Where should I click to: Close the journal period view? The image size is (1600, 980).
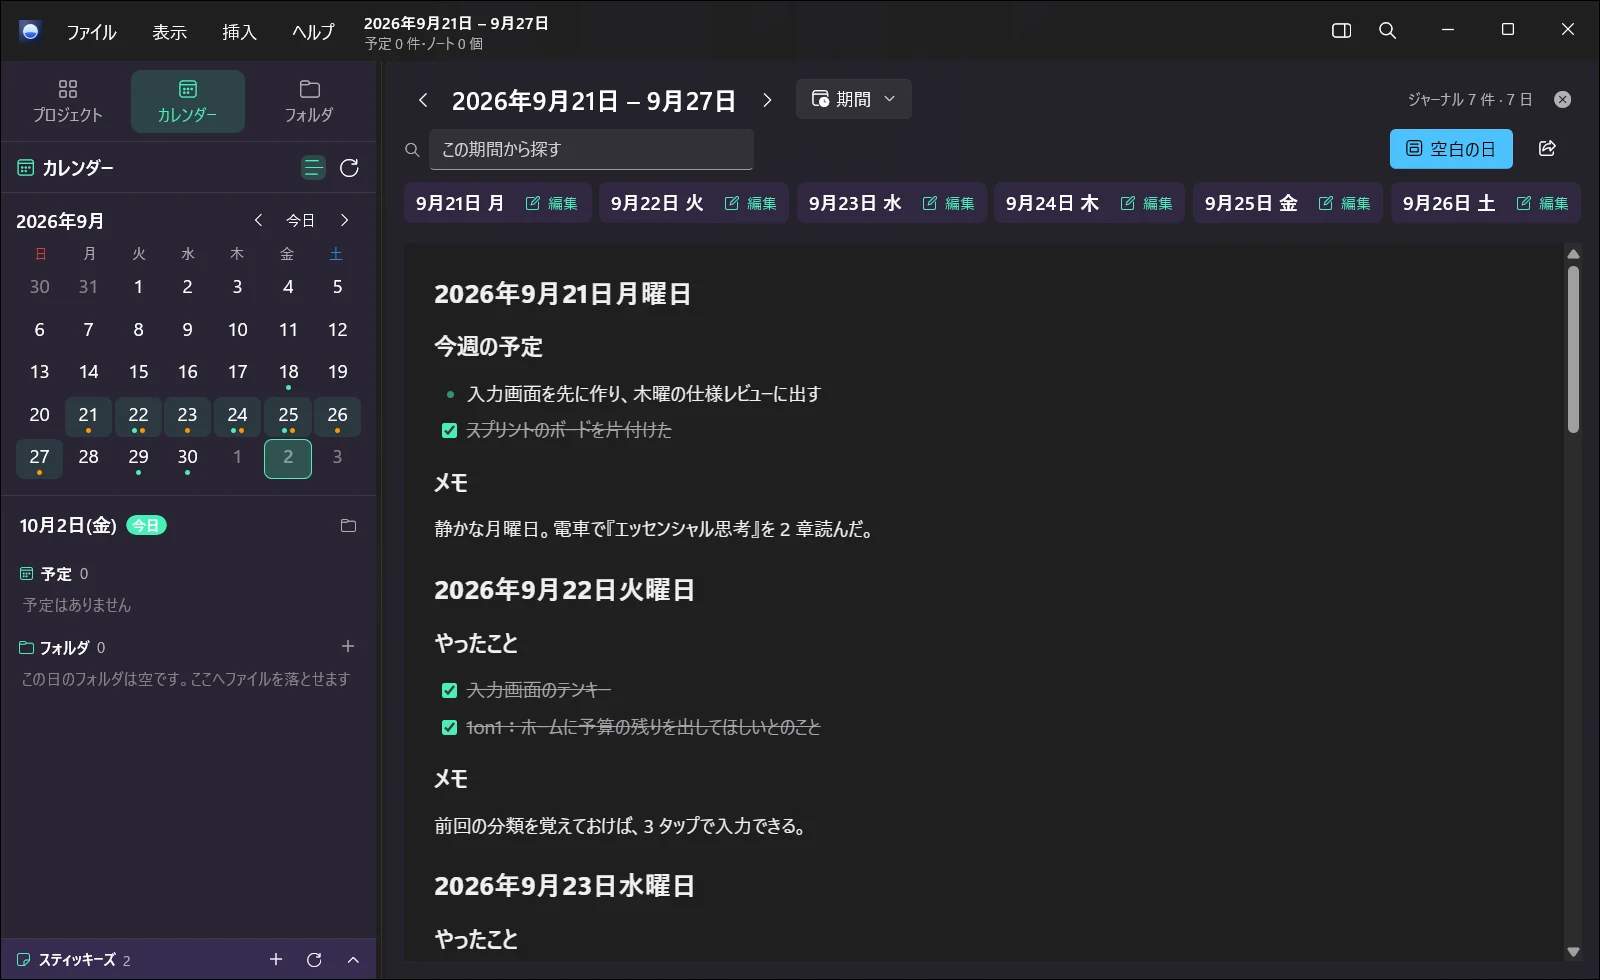(1563, 99)
